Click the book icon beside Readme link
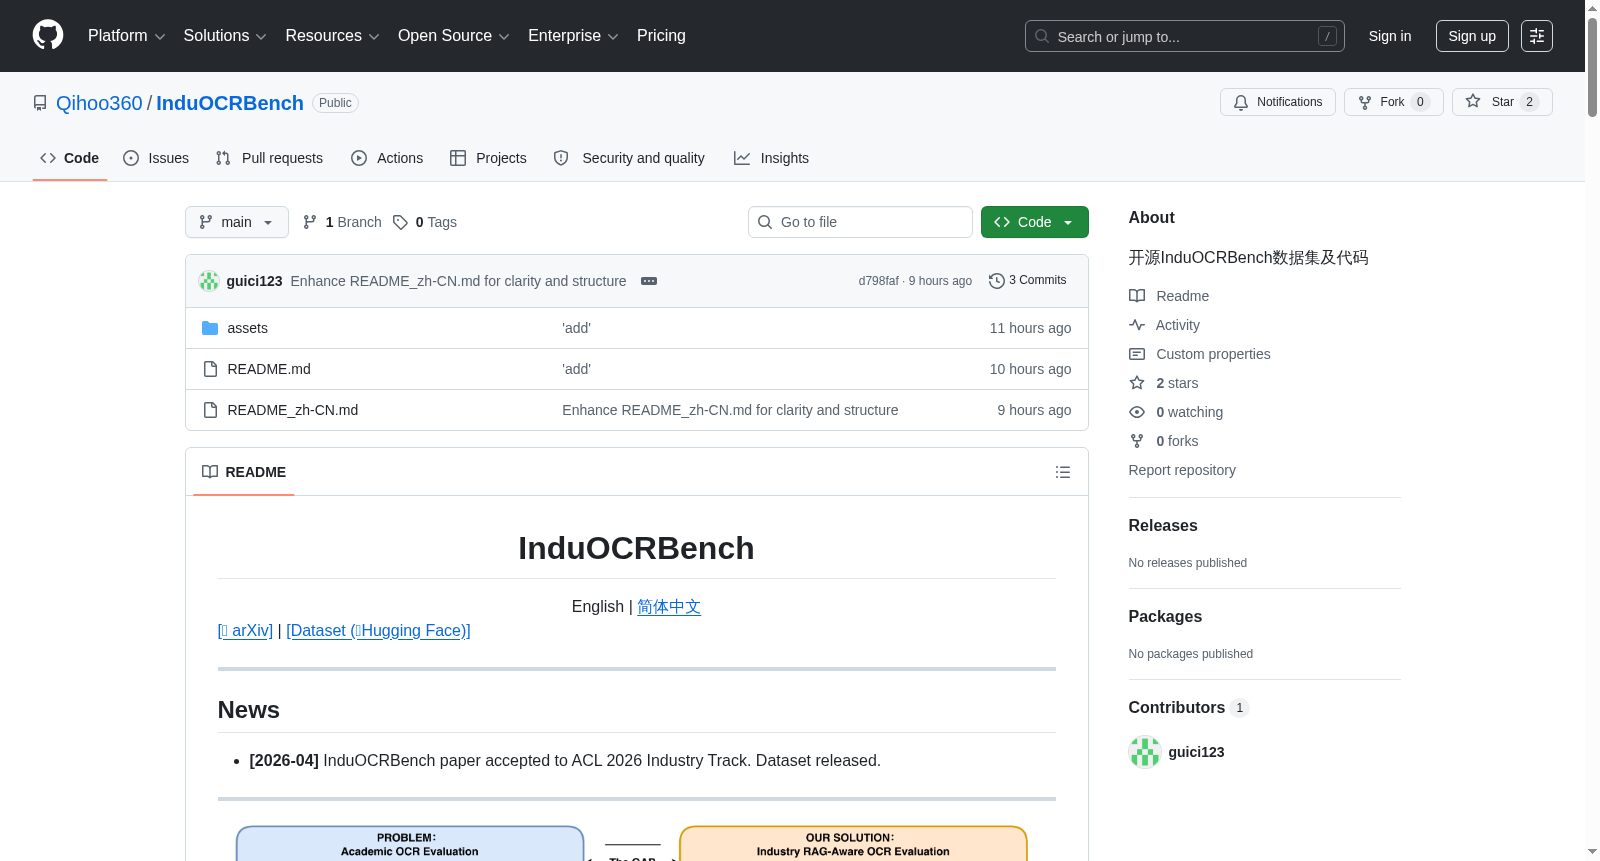Image resolution: width=1600 pixels, height=861 pixels. coord(1137,296)
